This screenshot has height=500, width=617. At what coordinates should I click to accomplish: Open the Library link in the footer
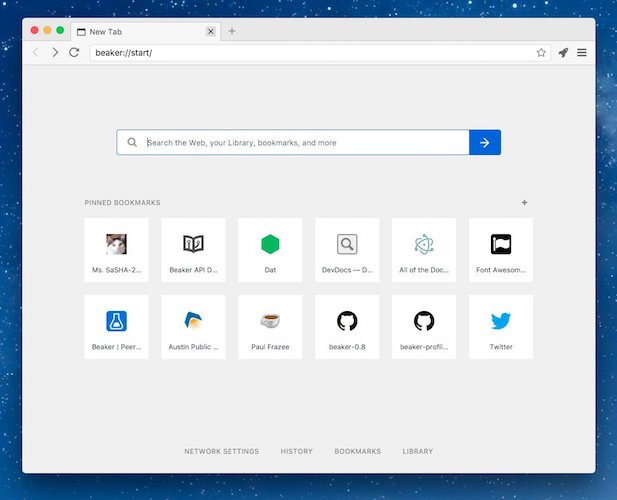417,451
